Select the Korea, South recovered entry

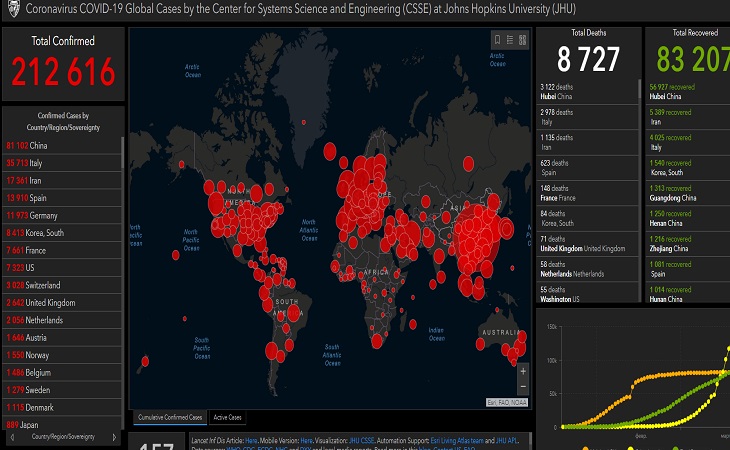point(670,168)
